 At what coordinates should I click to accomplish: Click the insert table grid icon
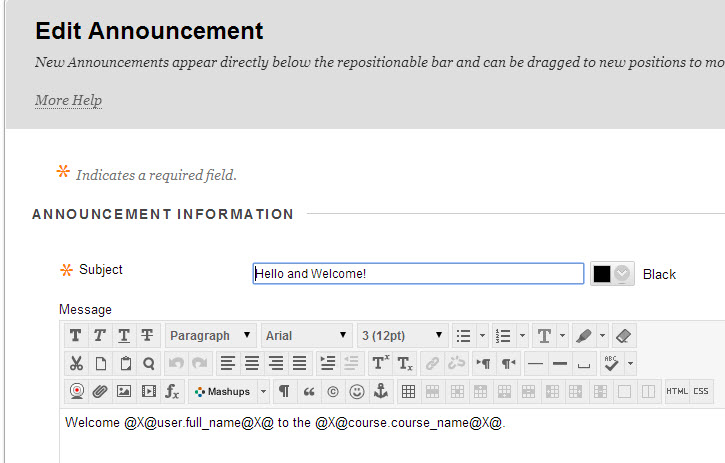[x=408, y=392]
